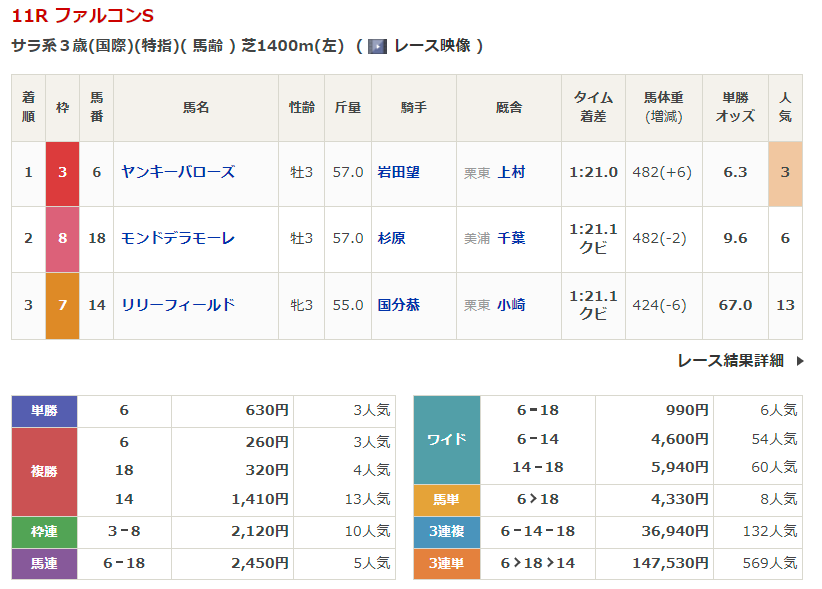Click the 3連単 bet type label
Viewport: 822px width, 589px height.
point(447,564)
